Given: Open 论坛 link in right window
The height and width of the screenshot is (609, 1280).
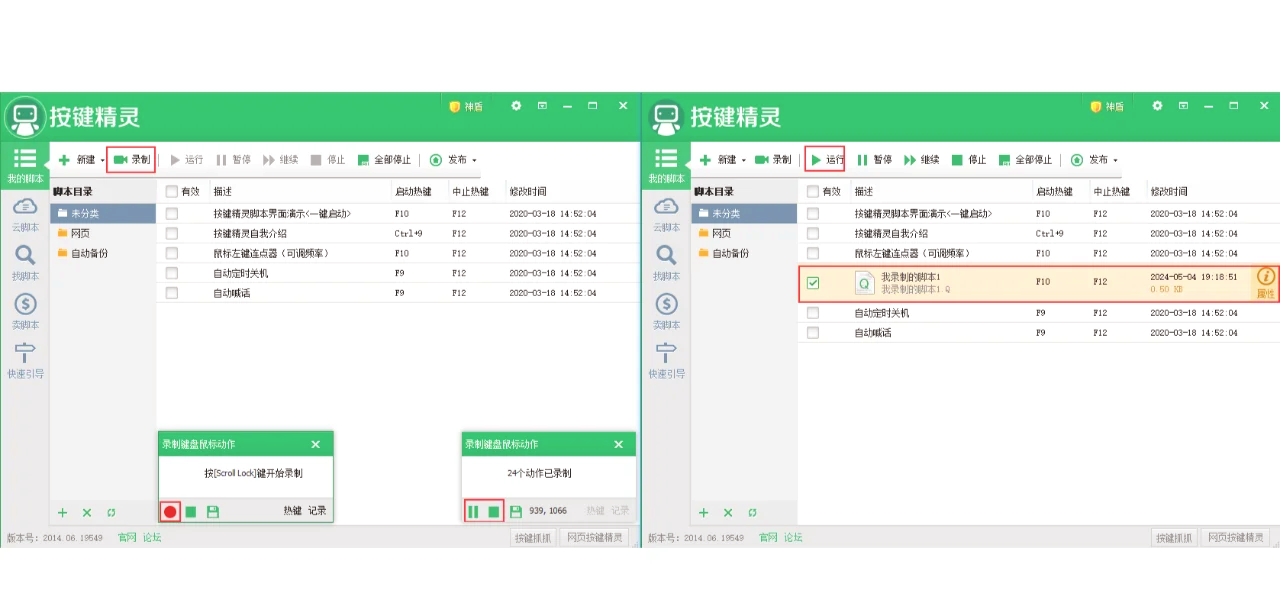Looking at the screenshot, I should point(793,538).
